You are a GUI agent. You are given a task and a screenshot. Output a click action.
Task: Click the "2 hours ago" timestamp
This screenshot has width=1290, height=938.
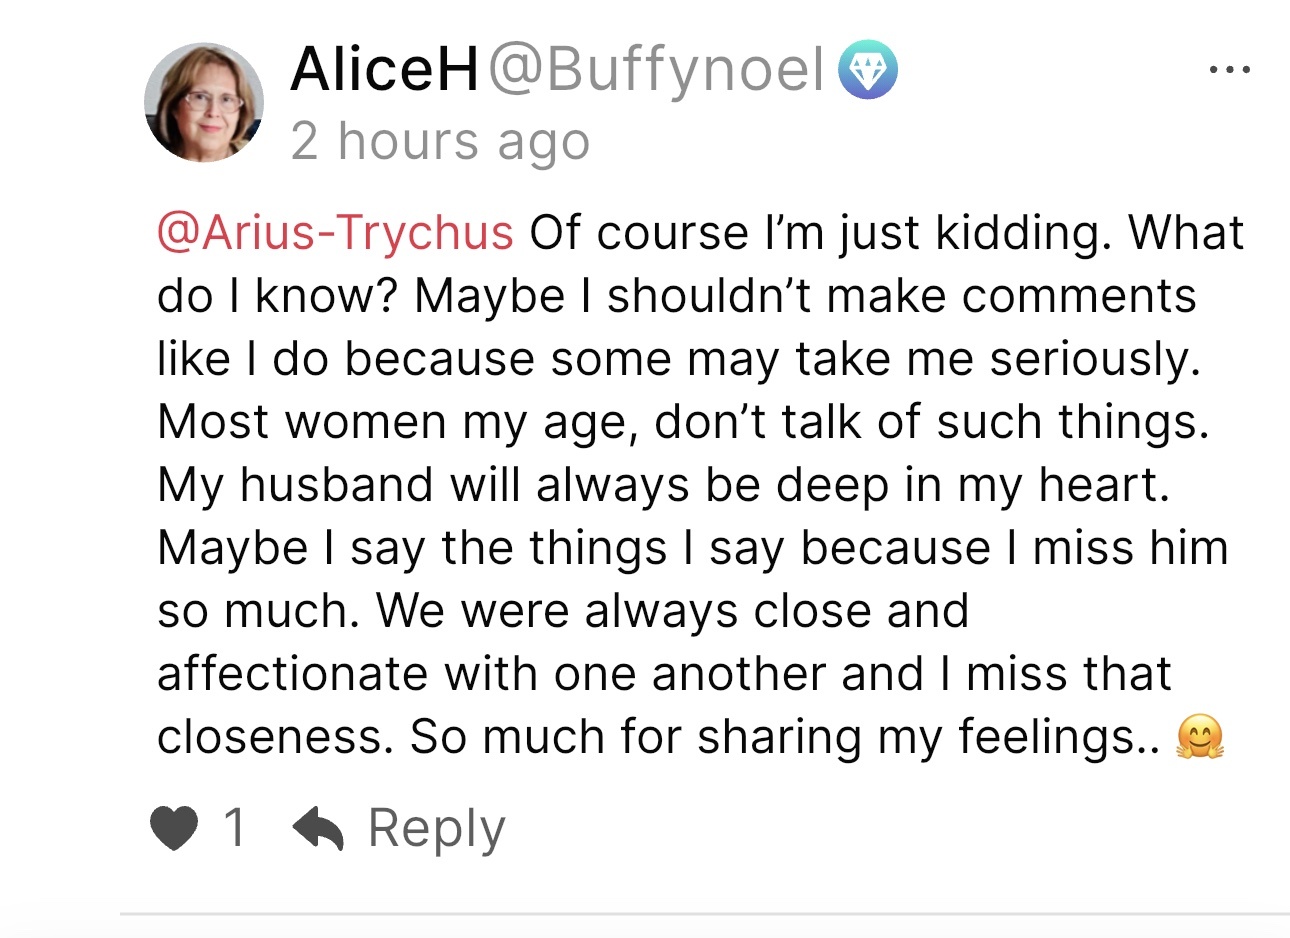pos(440,141)
